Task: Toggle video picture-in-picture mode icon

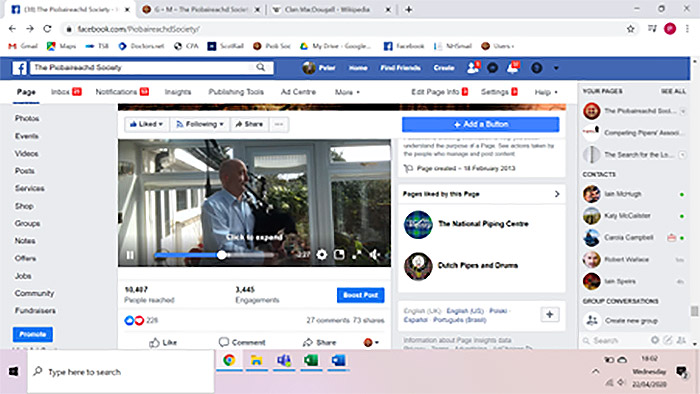Action: coord(339,254)
